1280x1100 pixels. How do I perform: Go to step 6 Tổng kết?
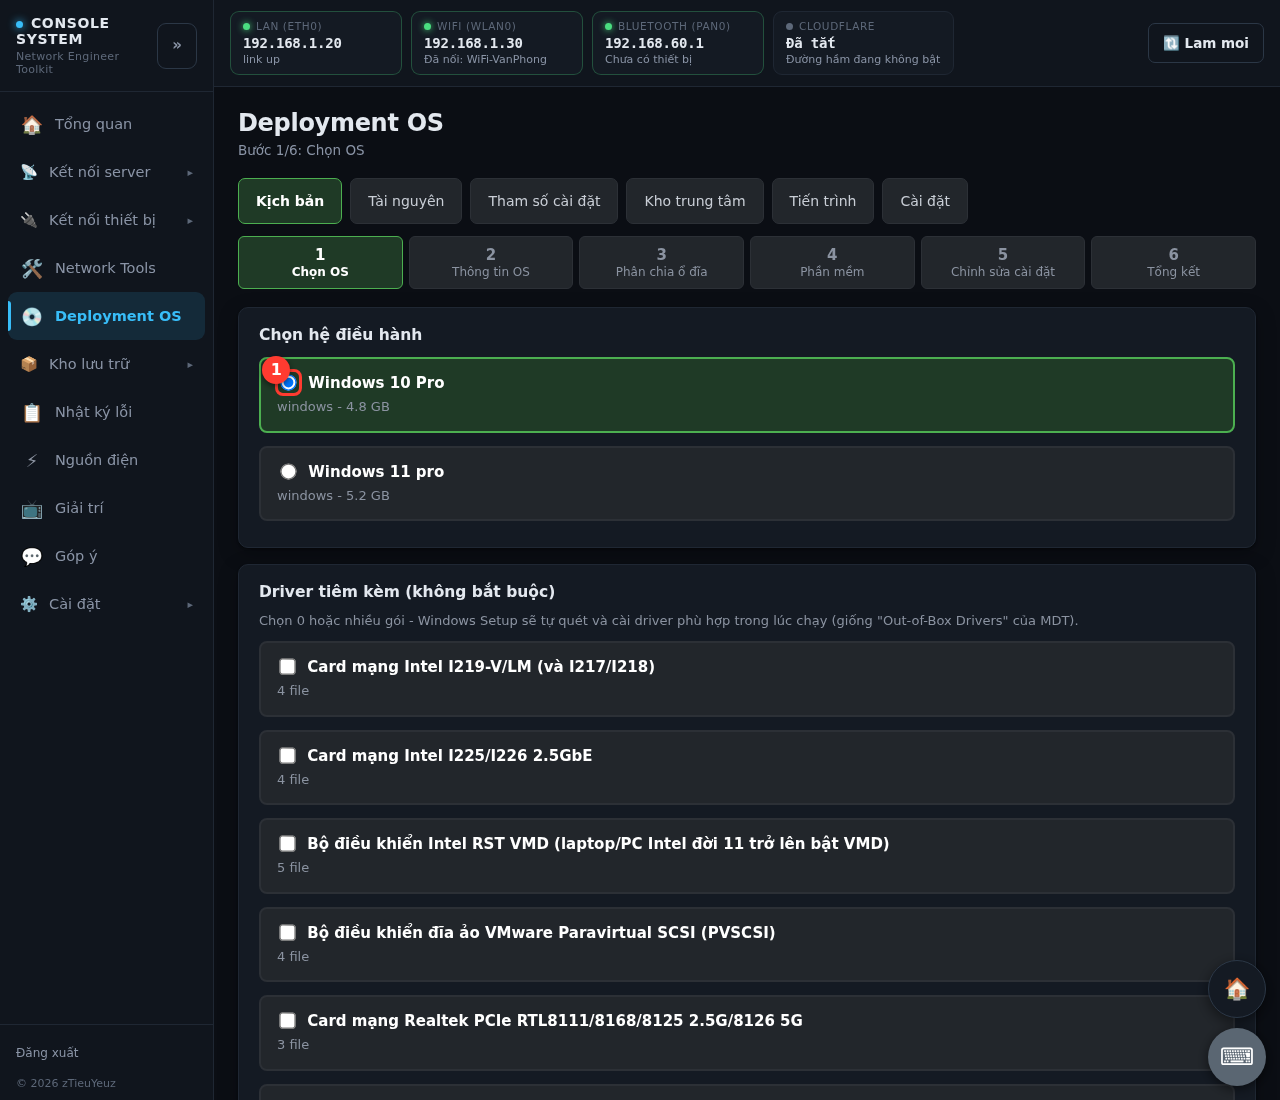coord(1173,262)
